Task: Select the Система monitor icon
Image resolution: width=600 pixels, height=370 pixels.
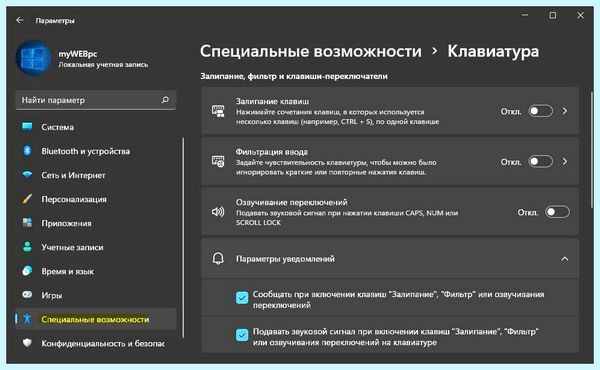Action: 27,127
